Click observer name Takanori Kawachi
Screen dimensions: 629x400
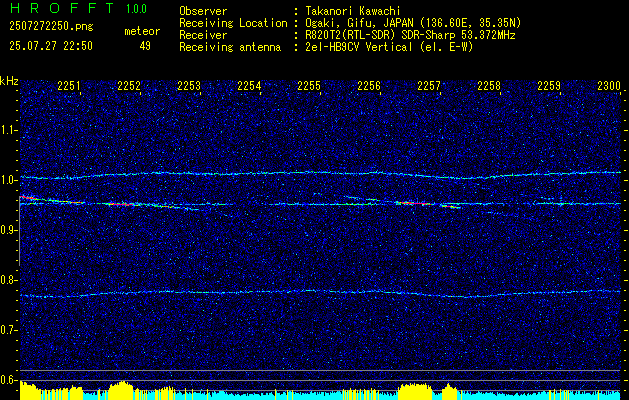coord(353,11)
